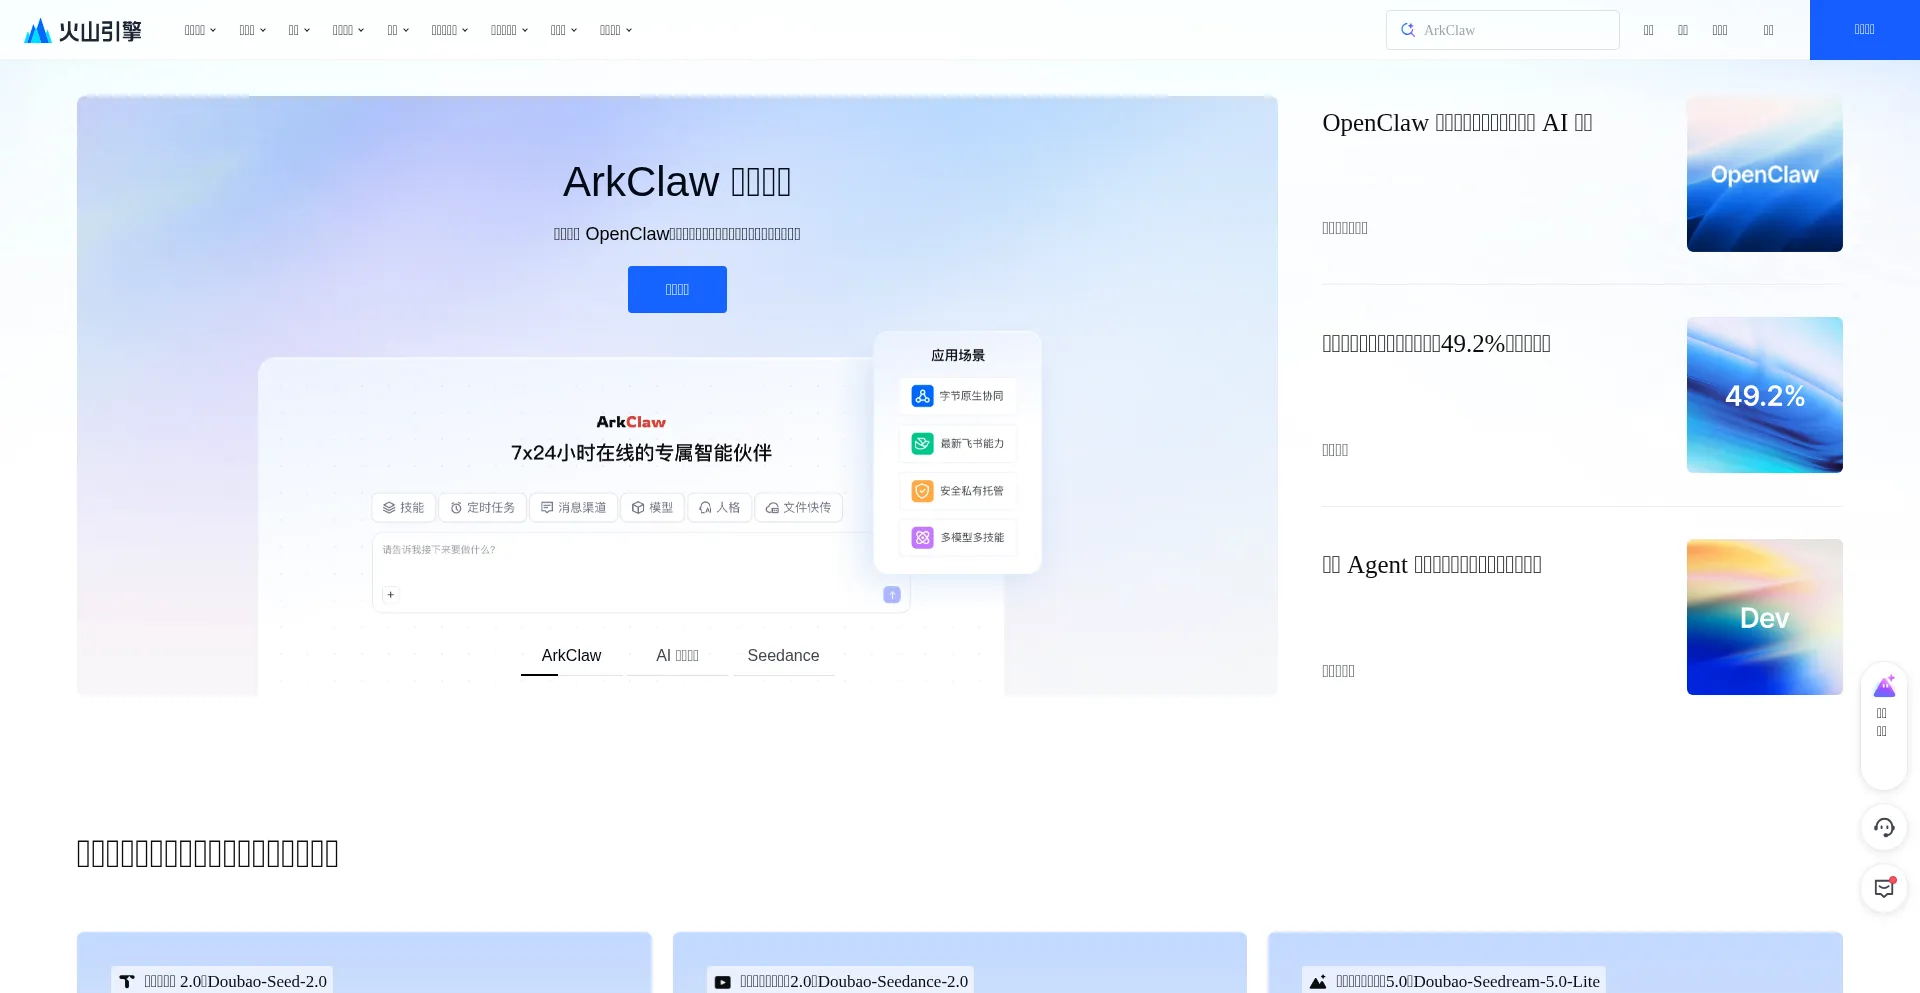This screenshot has width=1920, height=993.
Task: Open the 49.2% article headline
Action: 1436,344
